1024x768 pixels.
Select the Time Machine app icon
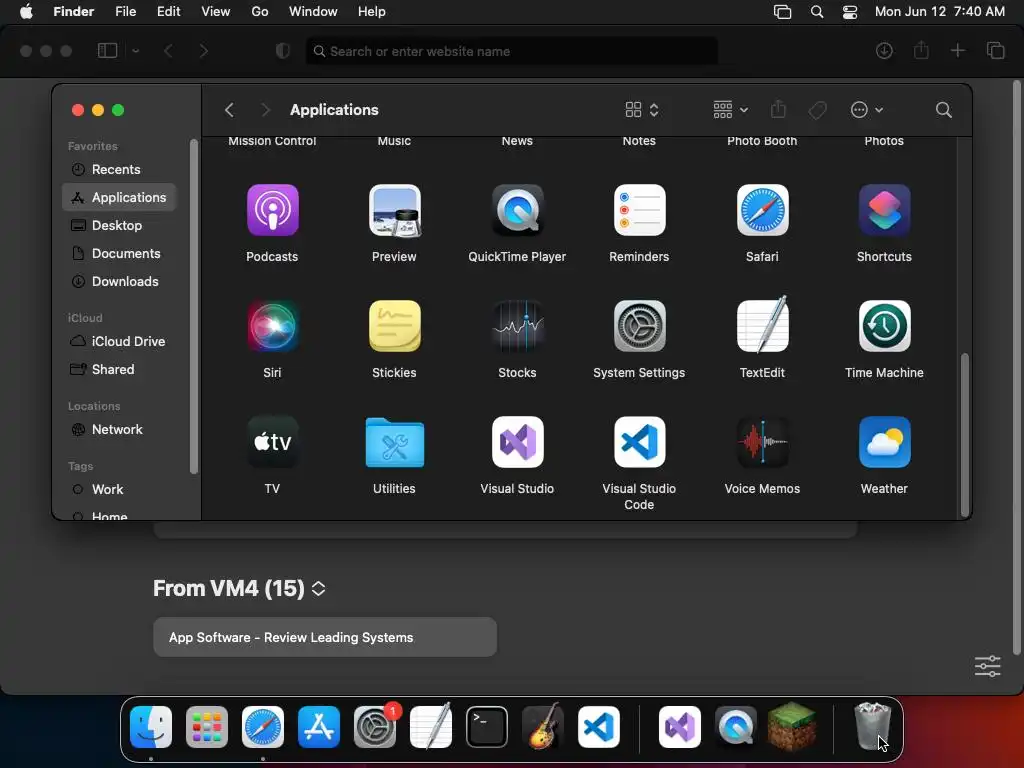tap(884, 326)
